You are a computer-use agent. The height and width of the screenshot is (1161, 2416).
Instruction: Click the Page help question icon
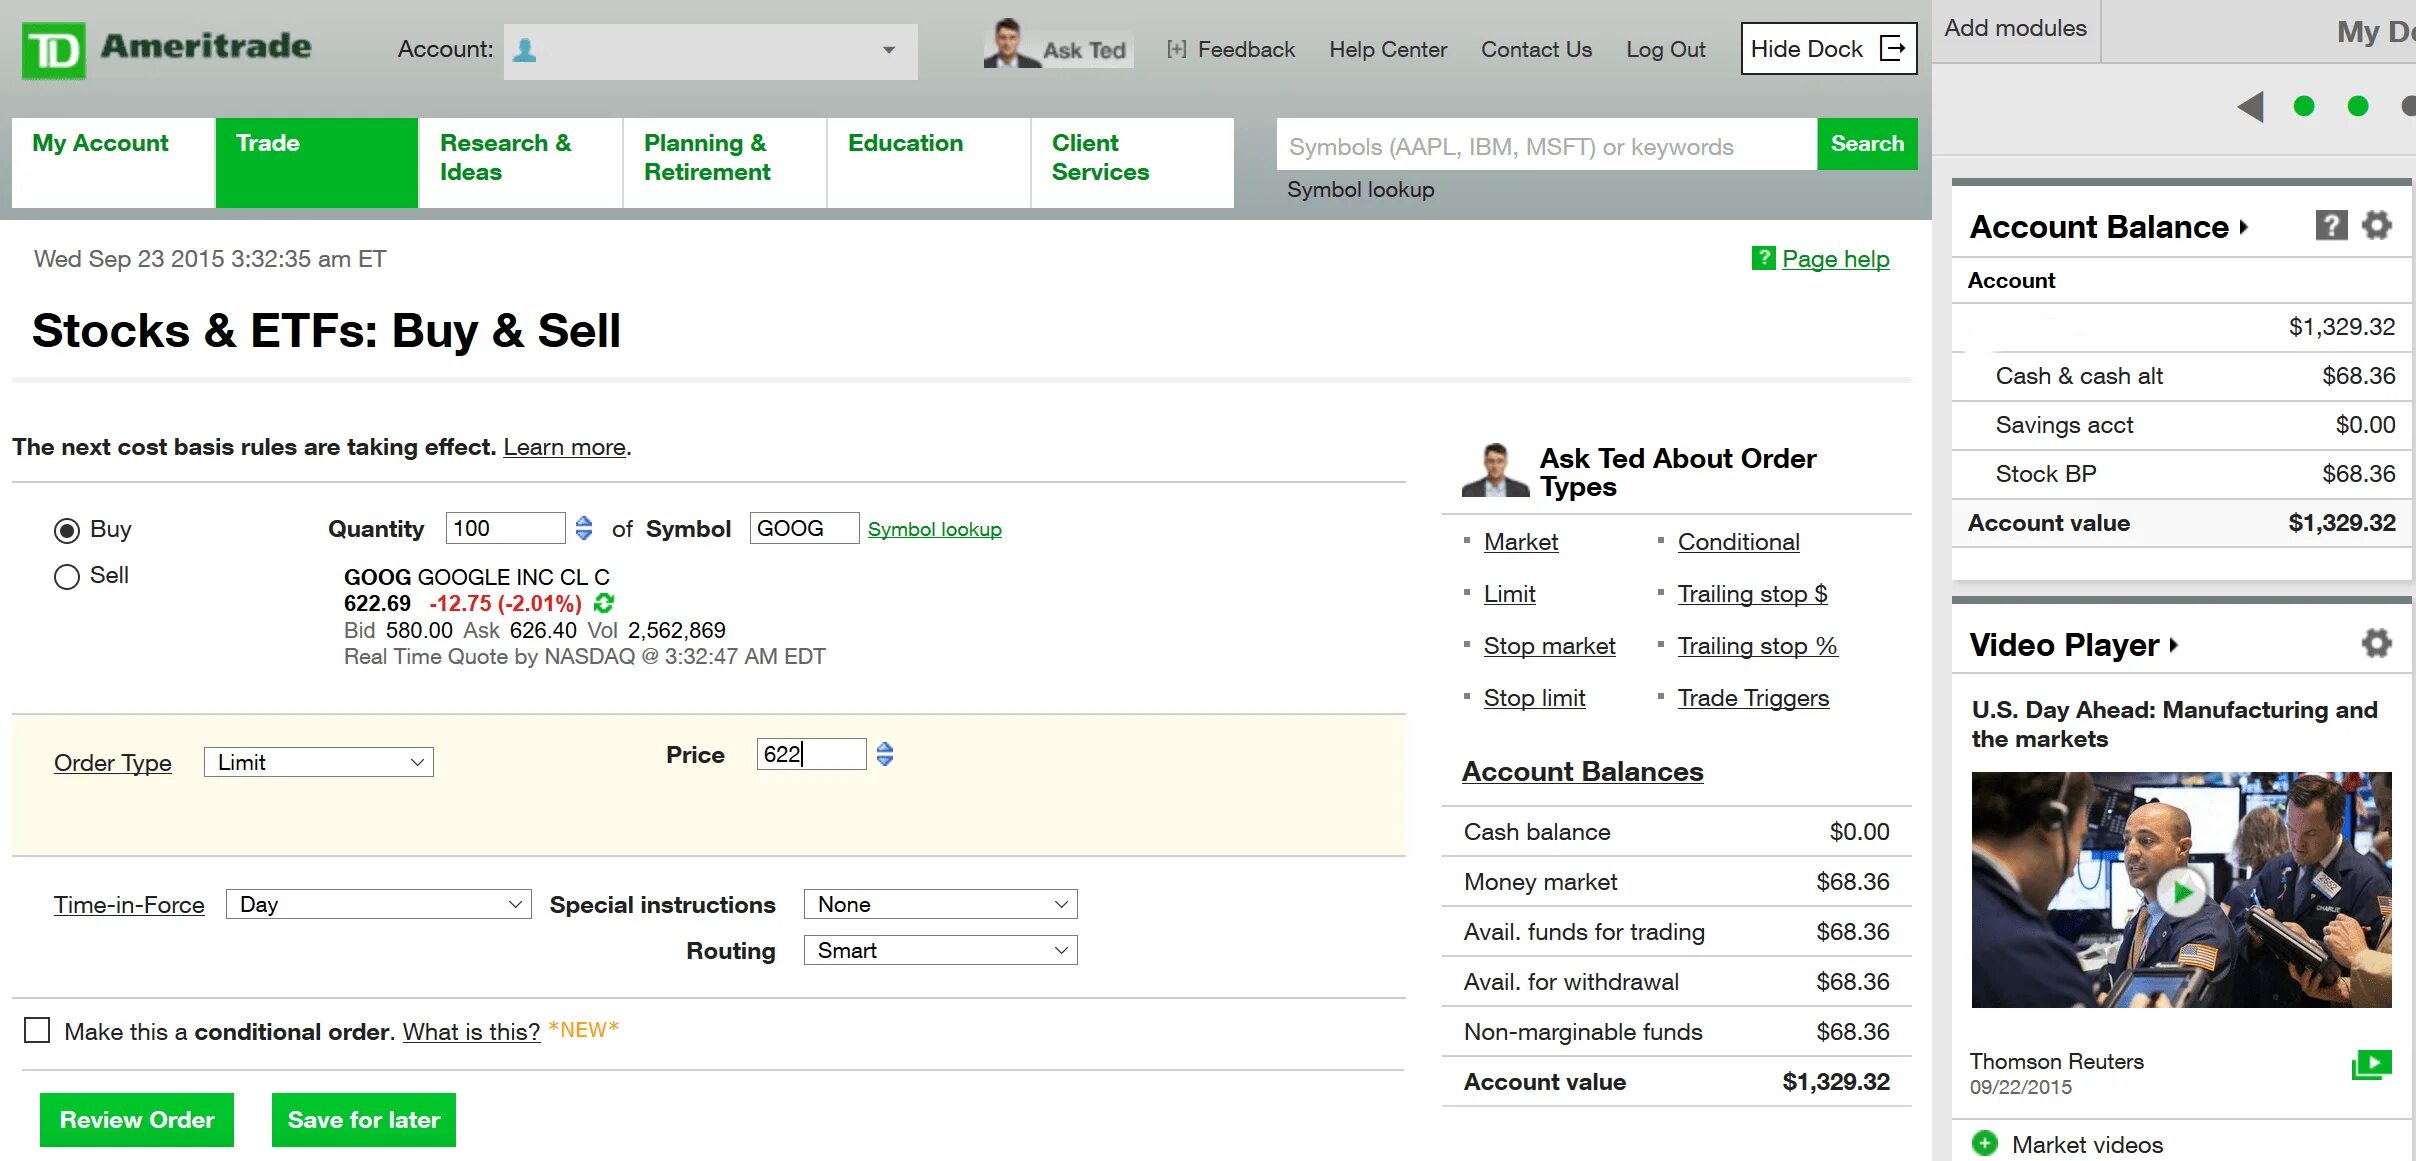1763,258
